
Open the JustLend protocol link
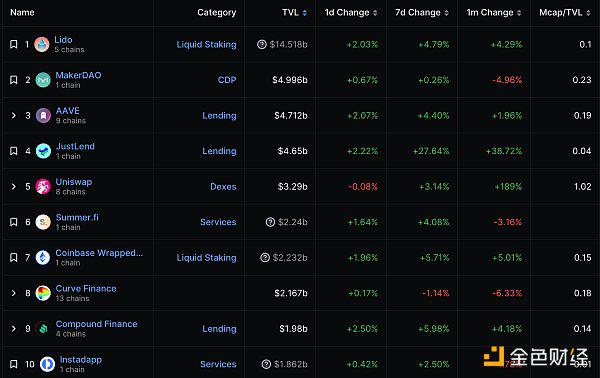pos(75,146)
